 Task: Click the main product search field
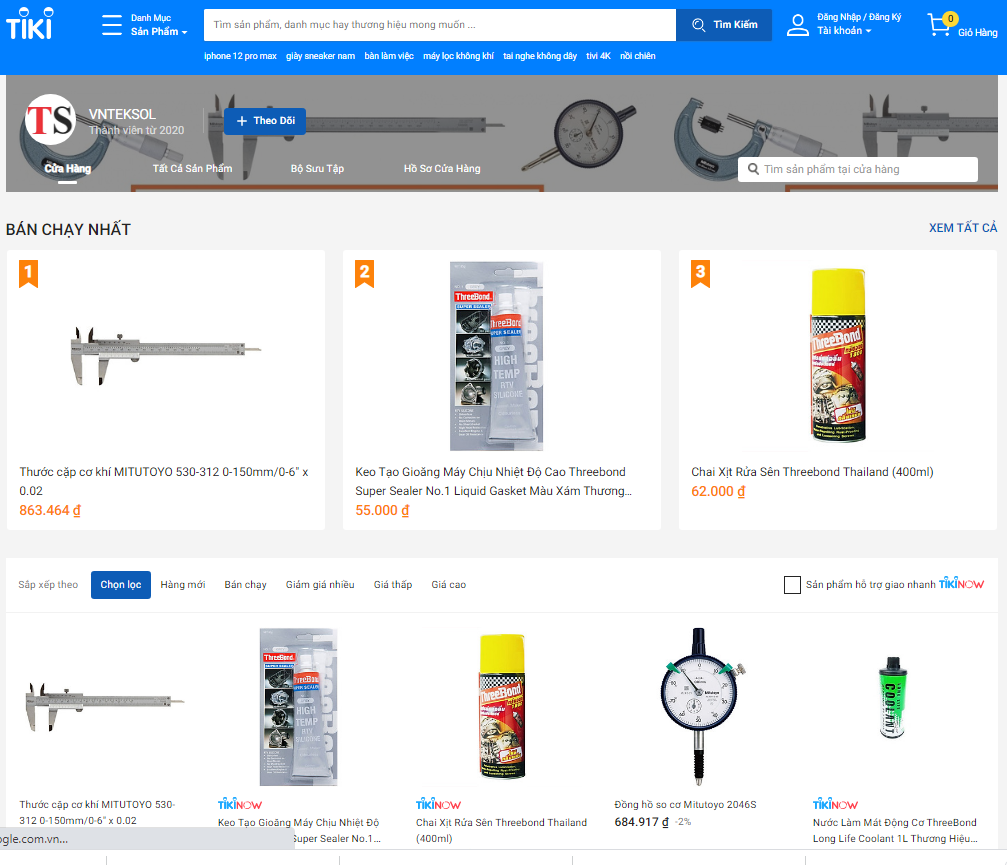click(440, 24)
